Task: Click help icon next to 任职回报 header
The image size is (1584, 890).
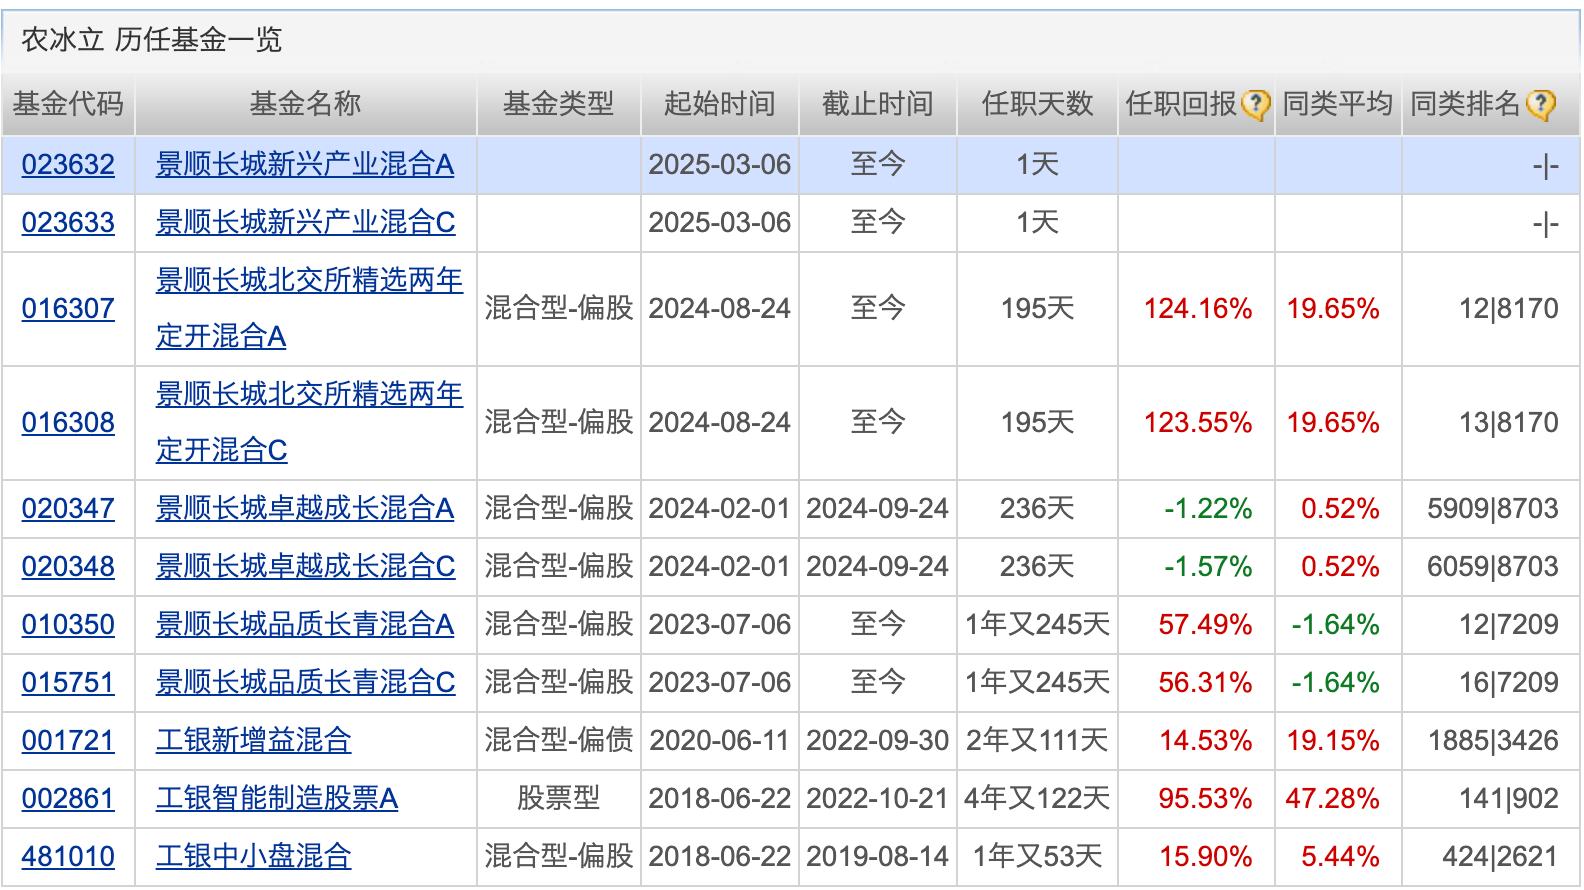Action: click(1255, 104)
